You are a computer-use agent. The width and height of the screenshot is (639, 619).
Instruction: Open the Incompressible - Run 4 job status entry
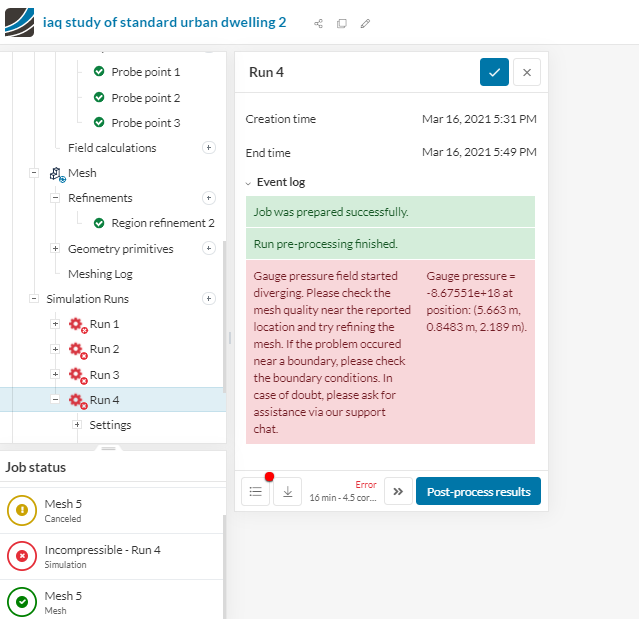[102, 555]
